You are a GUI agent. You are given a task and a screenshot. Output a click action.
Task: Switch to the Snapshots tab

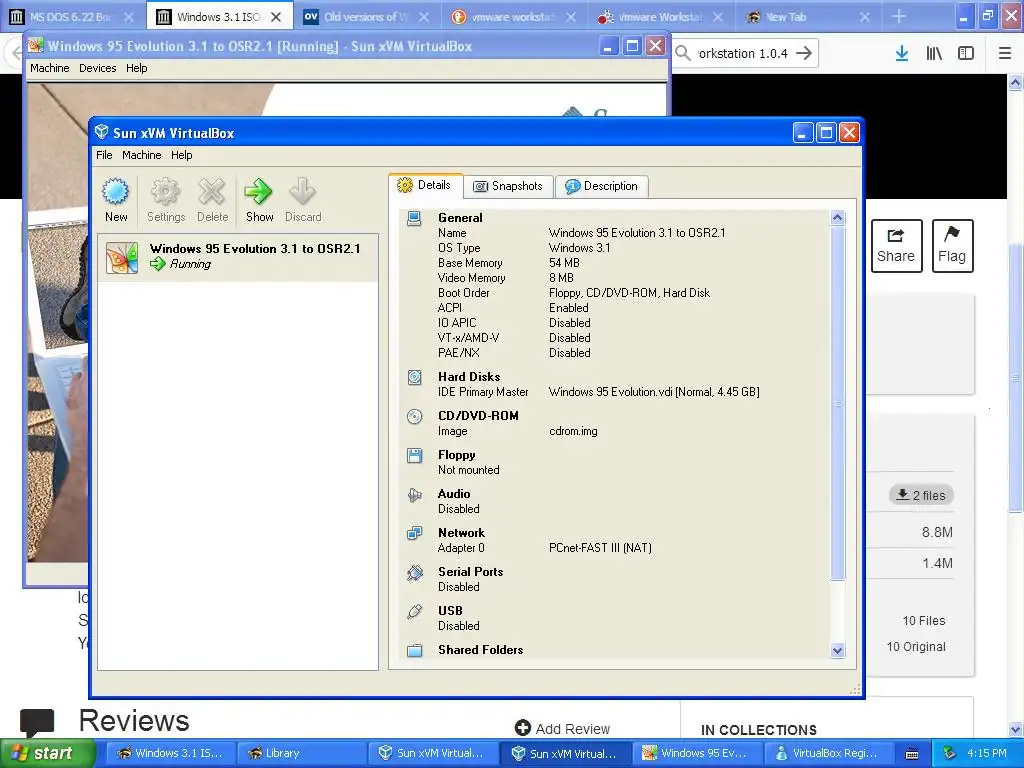[x=508, y=186]
